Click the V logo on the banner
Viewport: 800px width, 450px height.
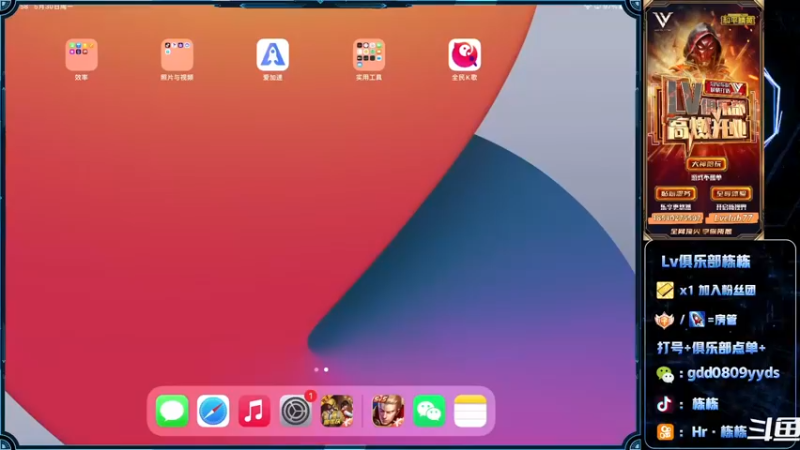[663, 20]
